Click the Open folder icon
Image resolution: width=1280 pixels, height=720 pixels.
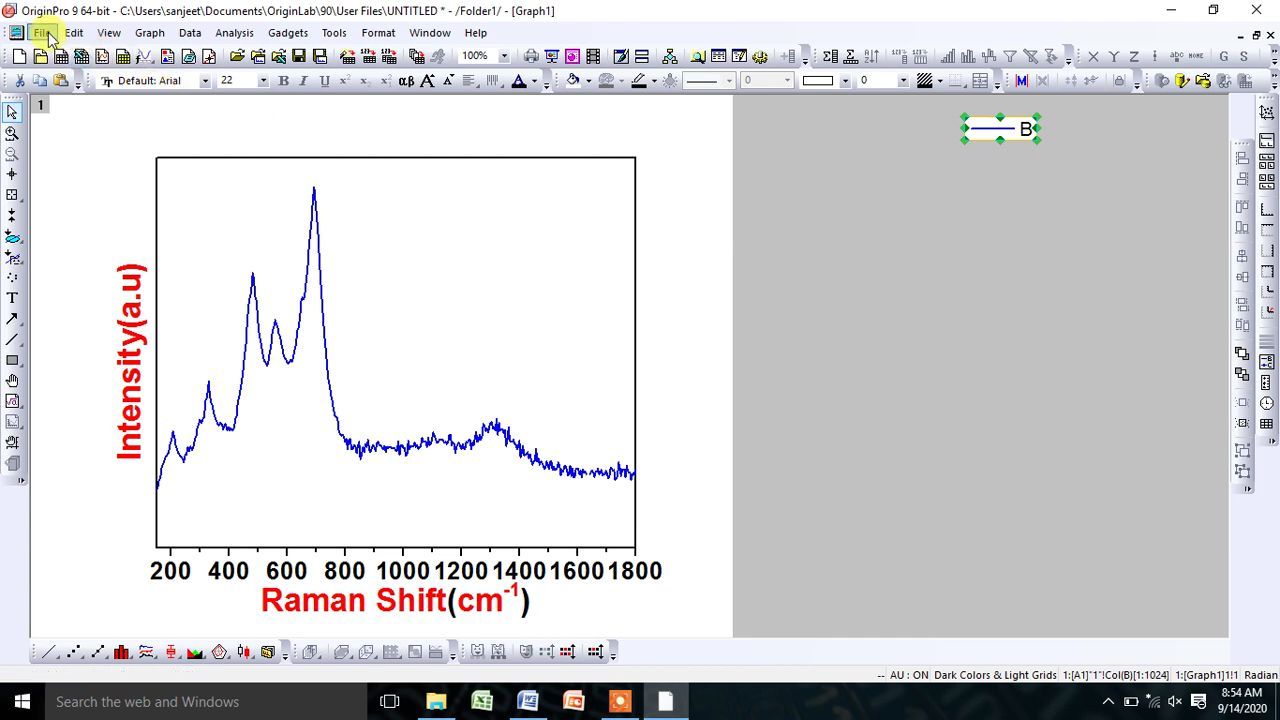pos(237,56)
